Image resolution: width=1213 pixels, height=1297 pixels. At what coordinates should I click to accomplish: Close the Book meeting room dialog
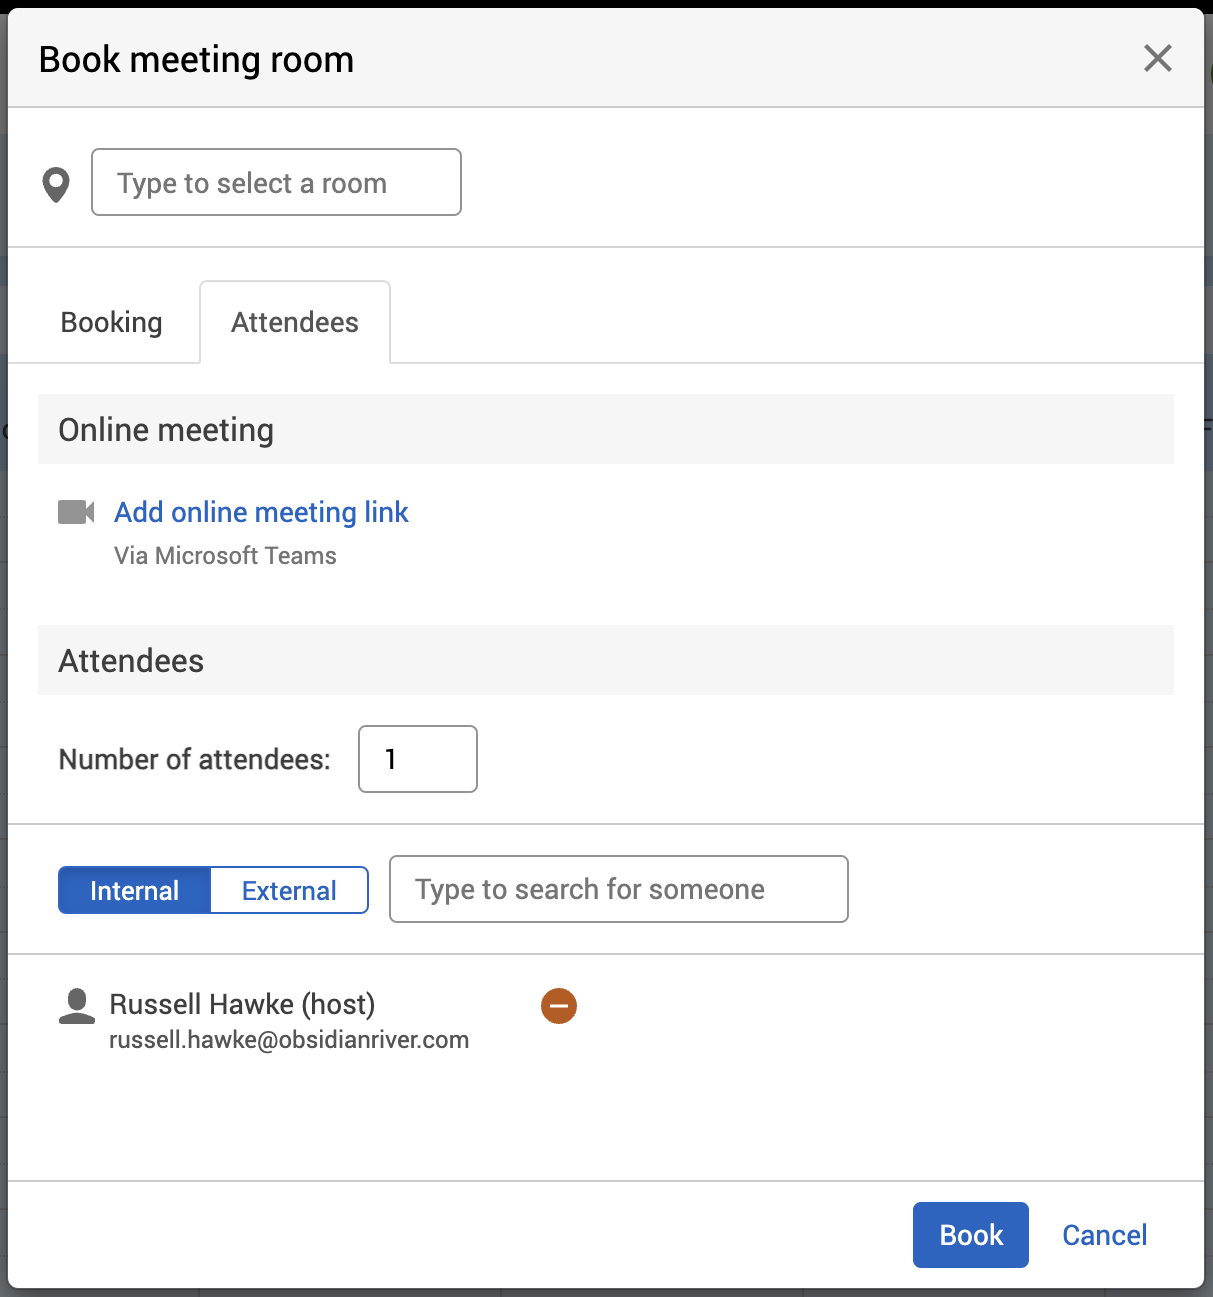click(x=1157, y=59)
